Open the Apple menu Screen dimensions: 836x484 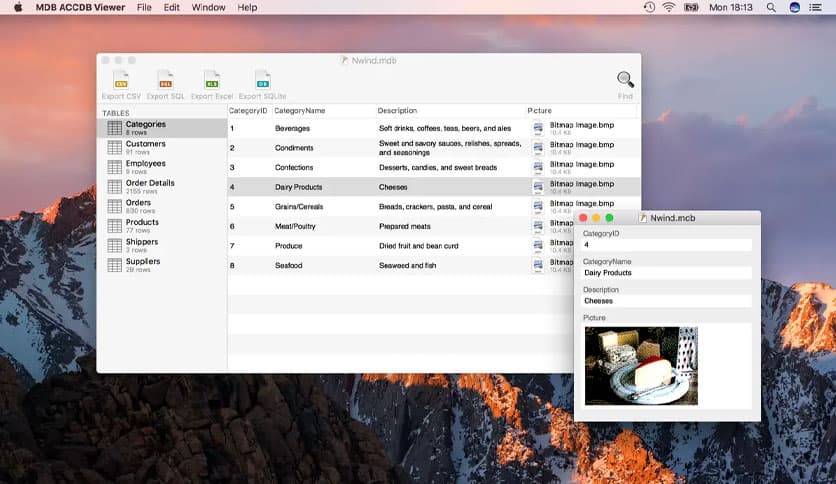[x=18, y=7]
